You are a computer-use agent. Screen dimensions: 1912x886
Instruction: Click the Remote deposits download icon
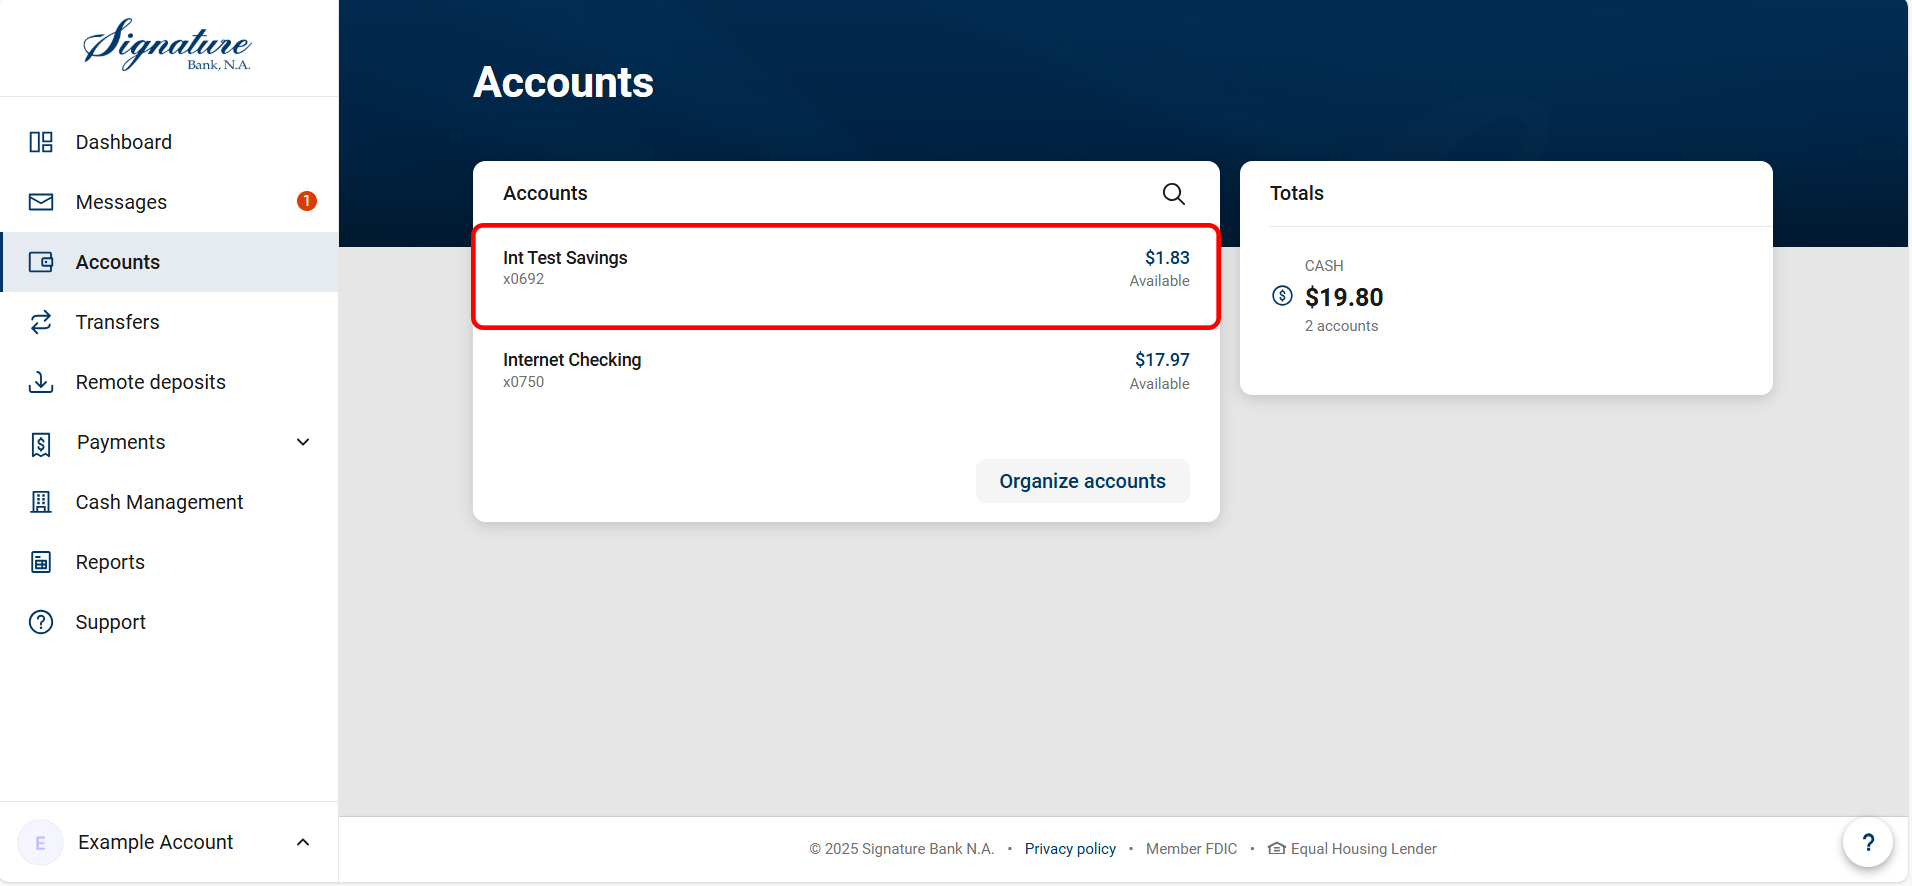pyautogui.click(x=40, y=382)
